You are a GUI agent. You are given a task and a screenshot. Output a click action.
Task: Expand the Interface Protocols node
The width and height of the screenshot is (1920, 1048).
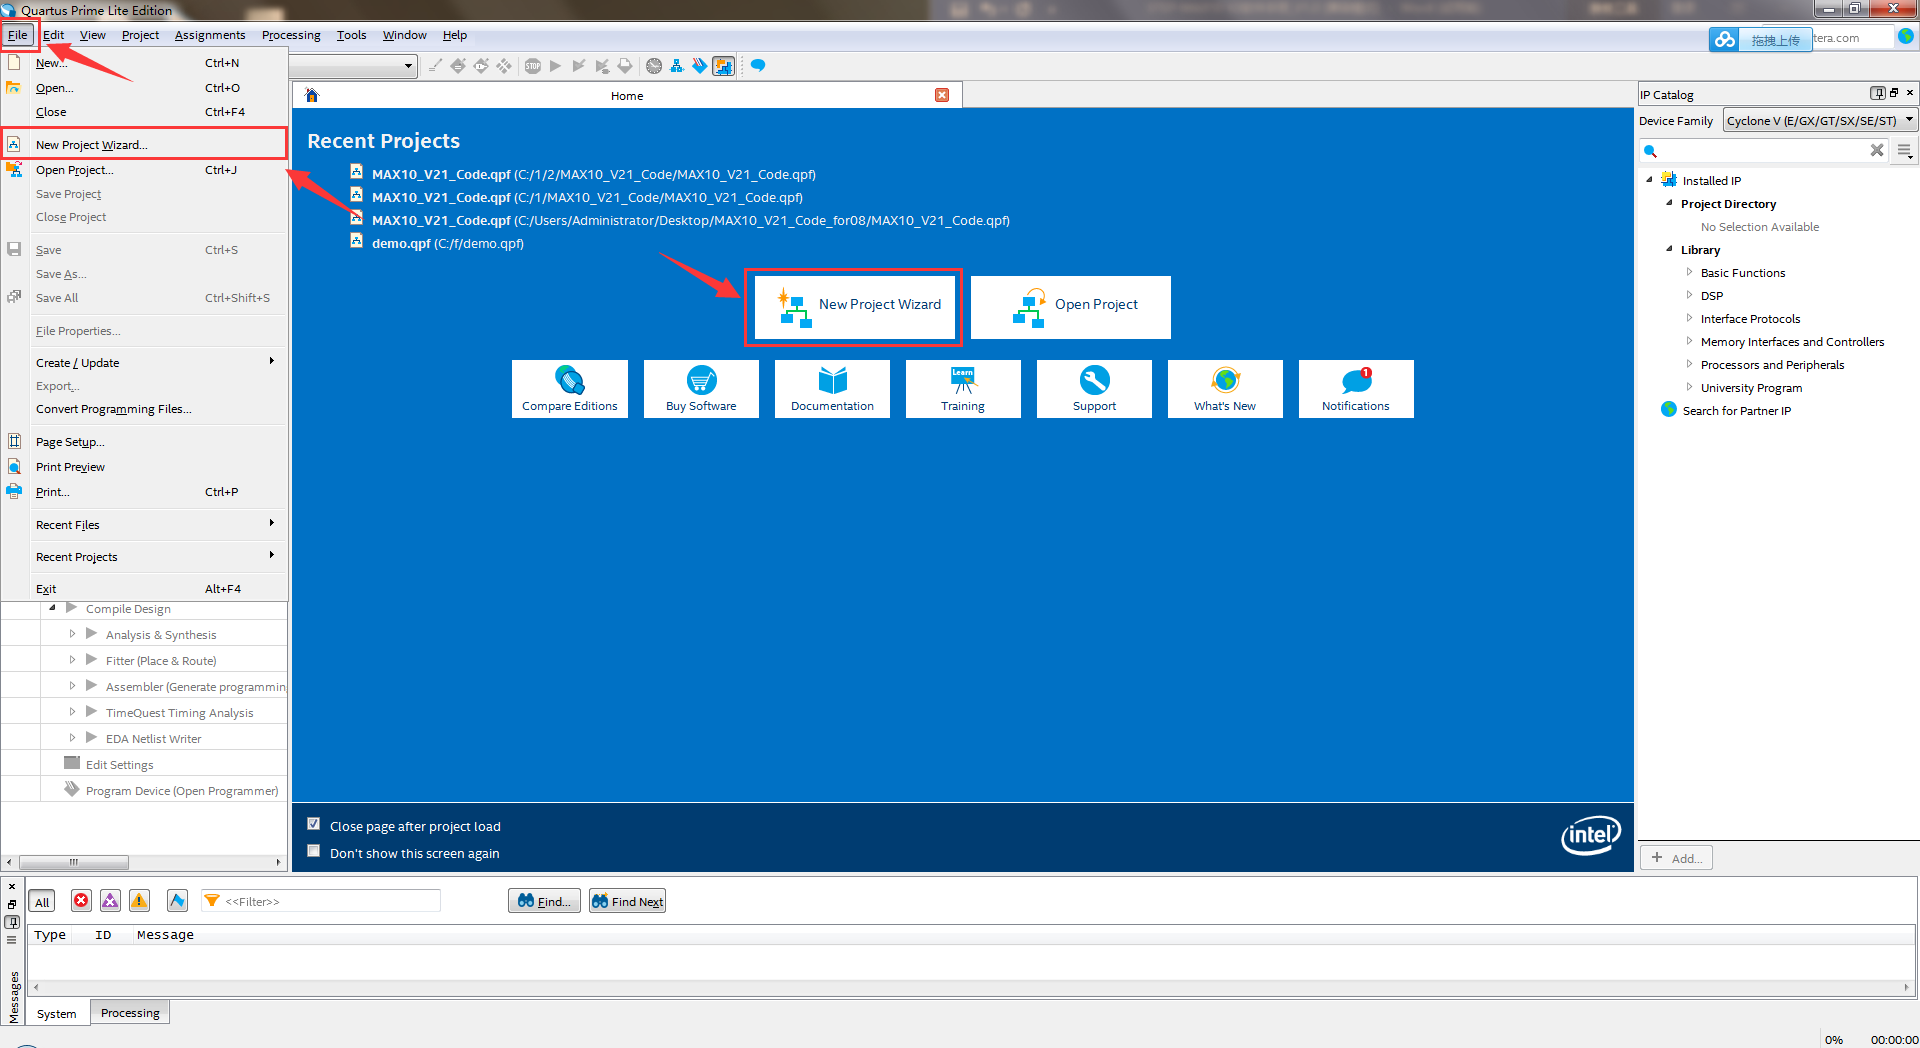point(1689,318)
